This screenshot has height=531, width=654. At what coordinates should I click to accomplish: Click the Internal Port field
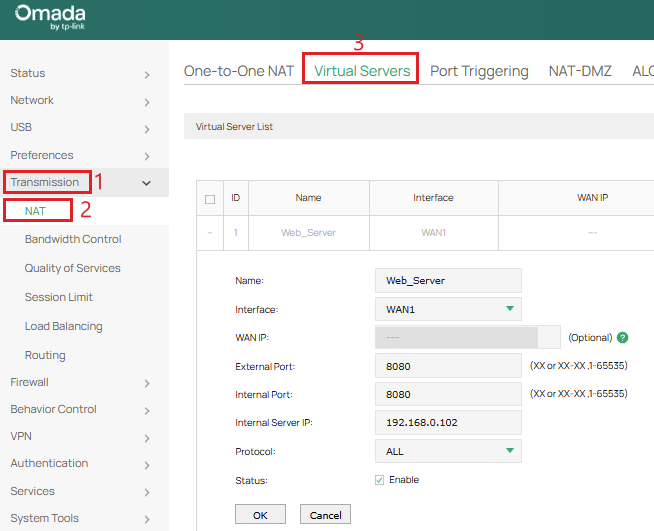pos(448,394)
